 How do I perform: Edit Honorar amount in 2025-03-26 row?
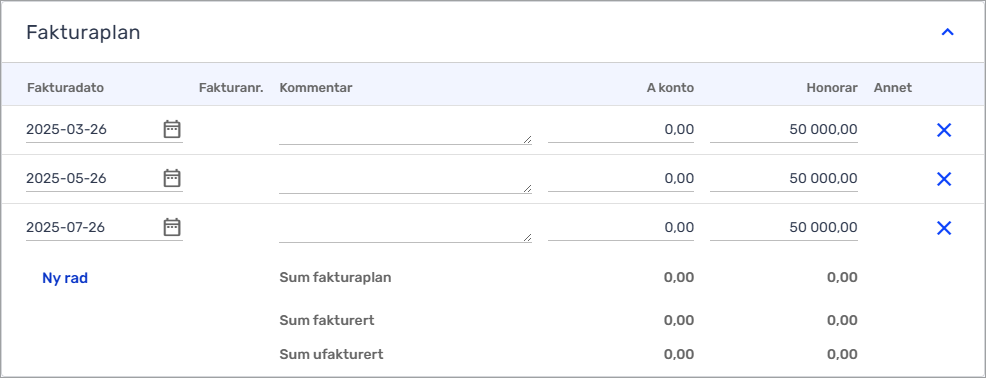click(784, 130)
